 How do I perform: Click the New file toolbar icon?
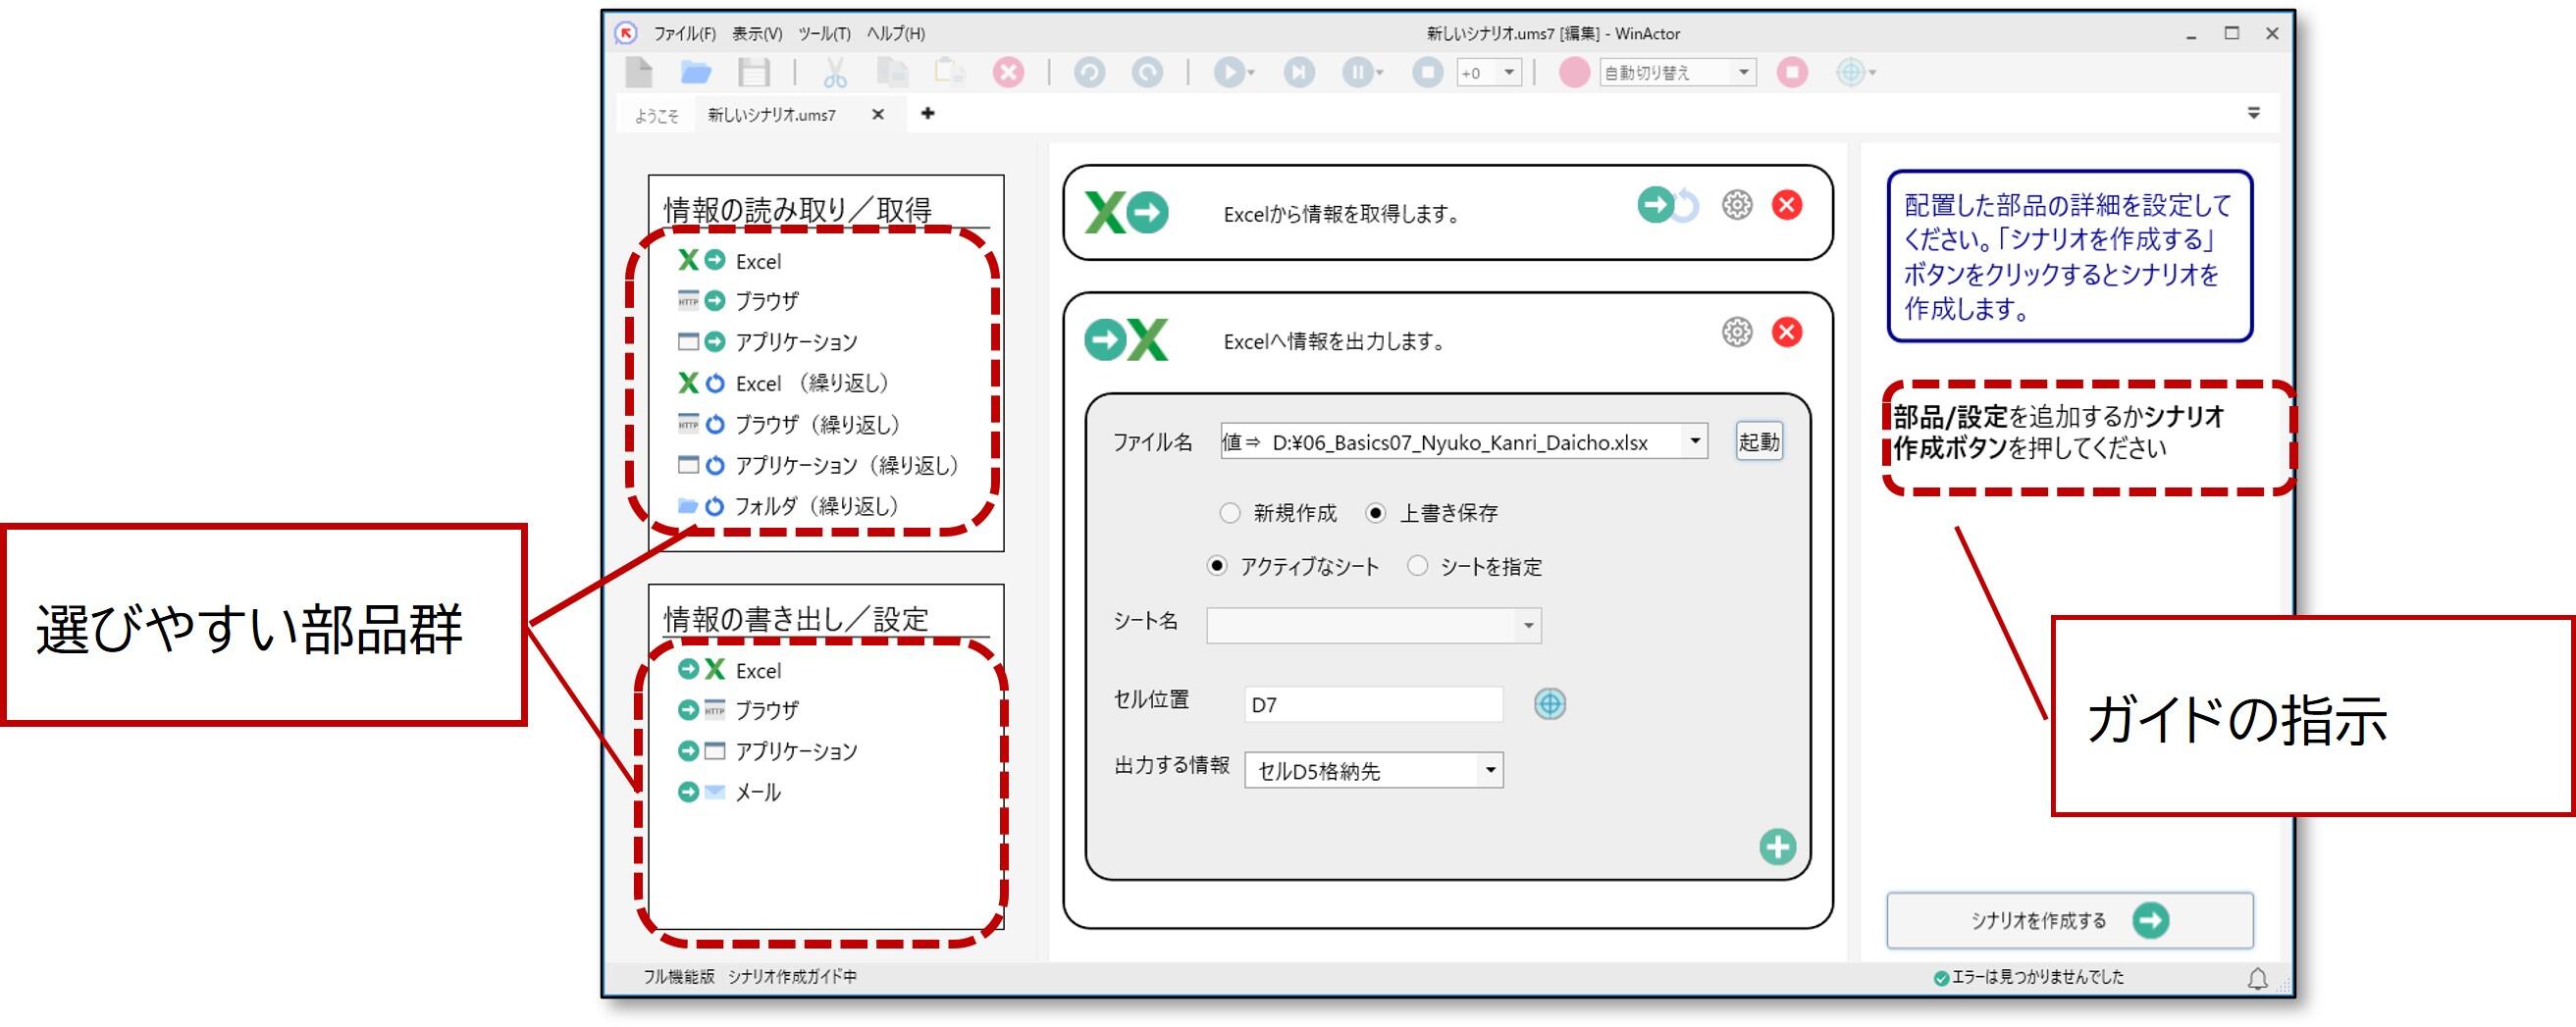(639, 72)
